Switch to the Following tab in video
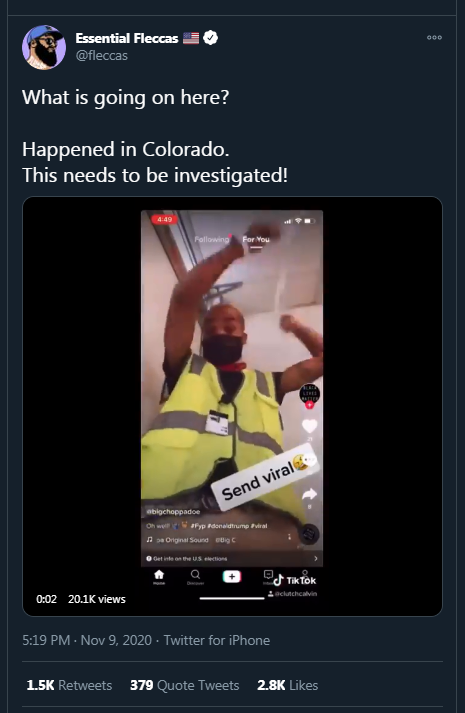Image resolution: width=465 pixels, height=713 pixels. click(x=212, y=239)
